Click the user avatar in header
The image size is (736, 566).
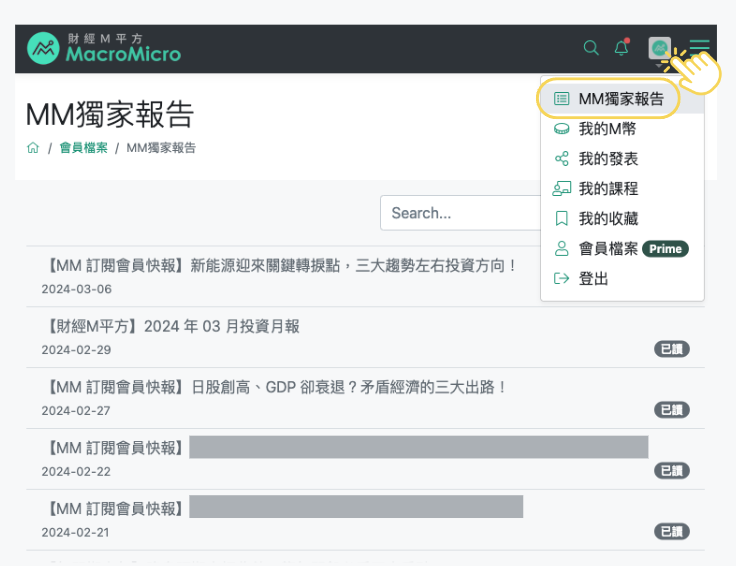[659, 48]
